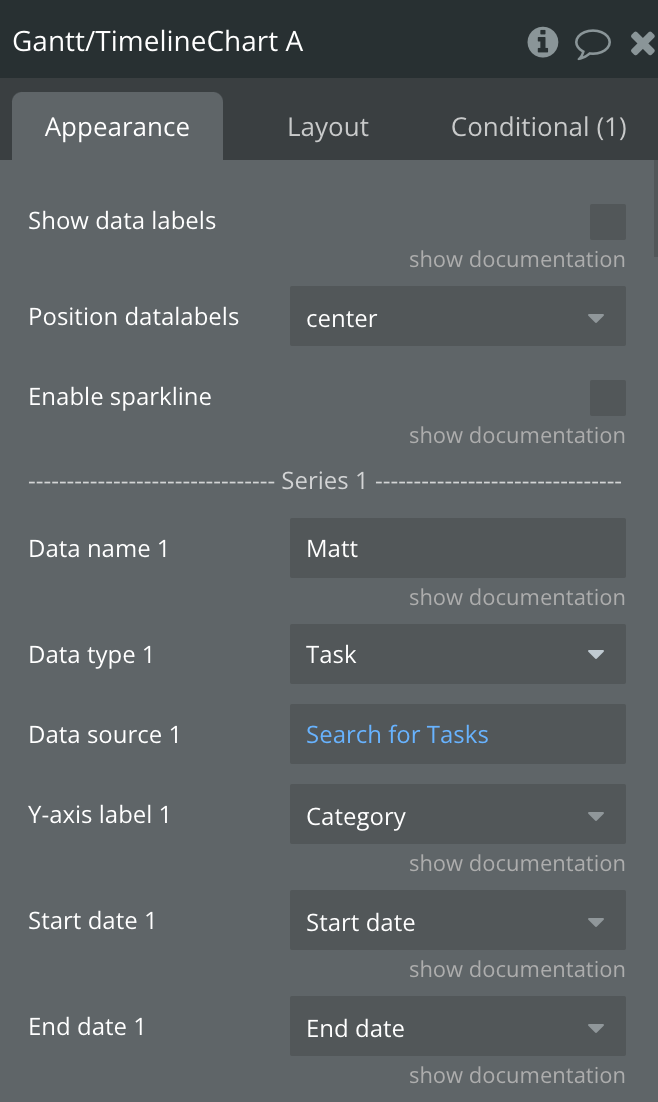The width and height of the screenshot is (658, 1102).
Task: Show documentation under Show data labels
Action: click(x=516, y=260)
